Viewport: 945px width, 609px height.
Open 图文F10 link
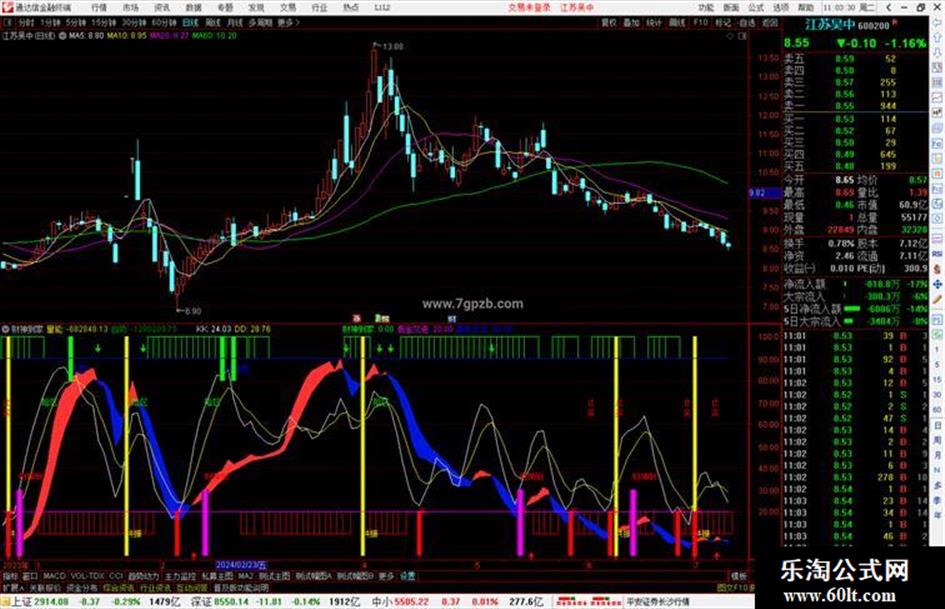click(735, 588)
